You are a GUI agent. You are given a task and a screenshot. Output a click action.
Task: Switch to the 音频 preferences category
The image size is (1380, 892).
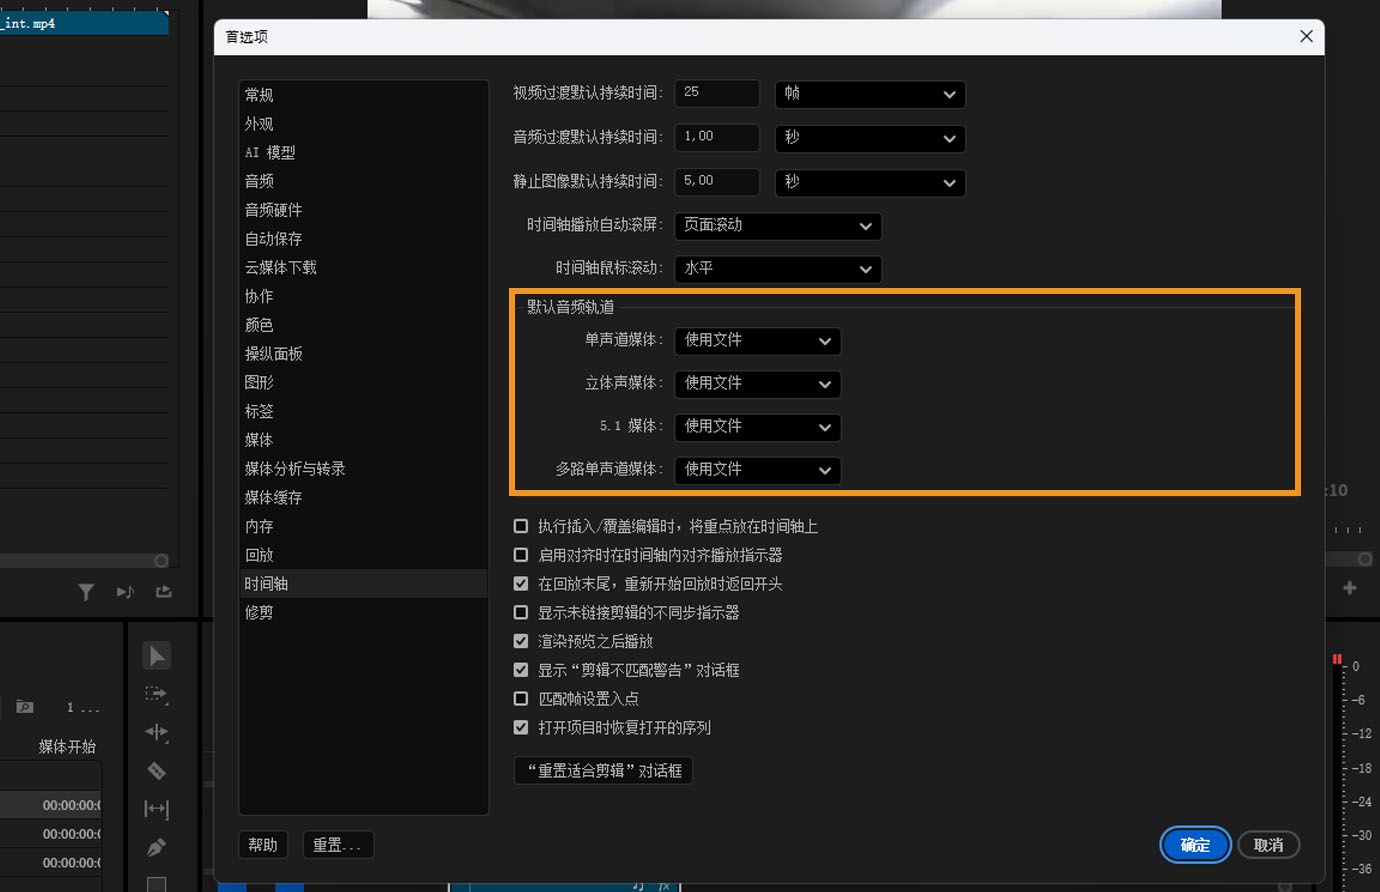(x=258, y=181)
